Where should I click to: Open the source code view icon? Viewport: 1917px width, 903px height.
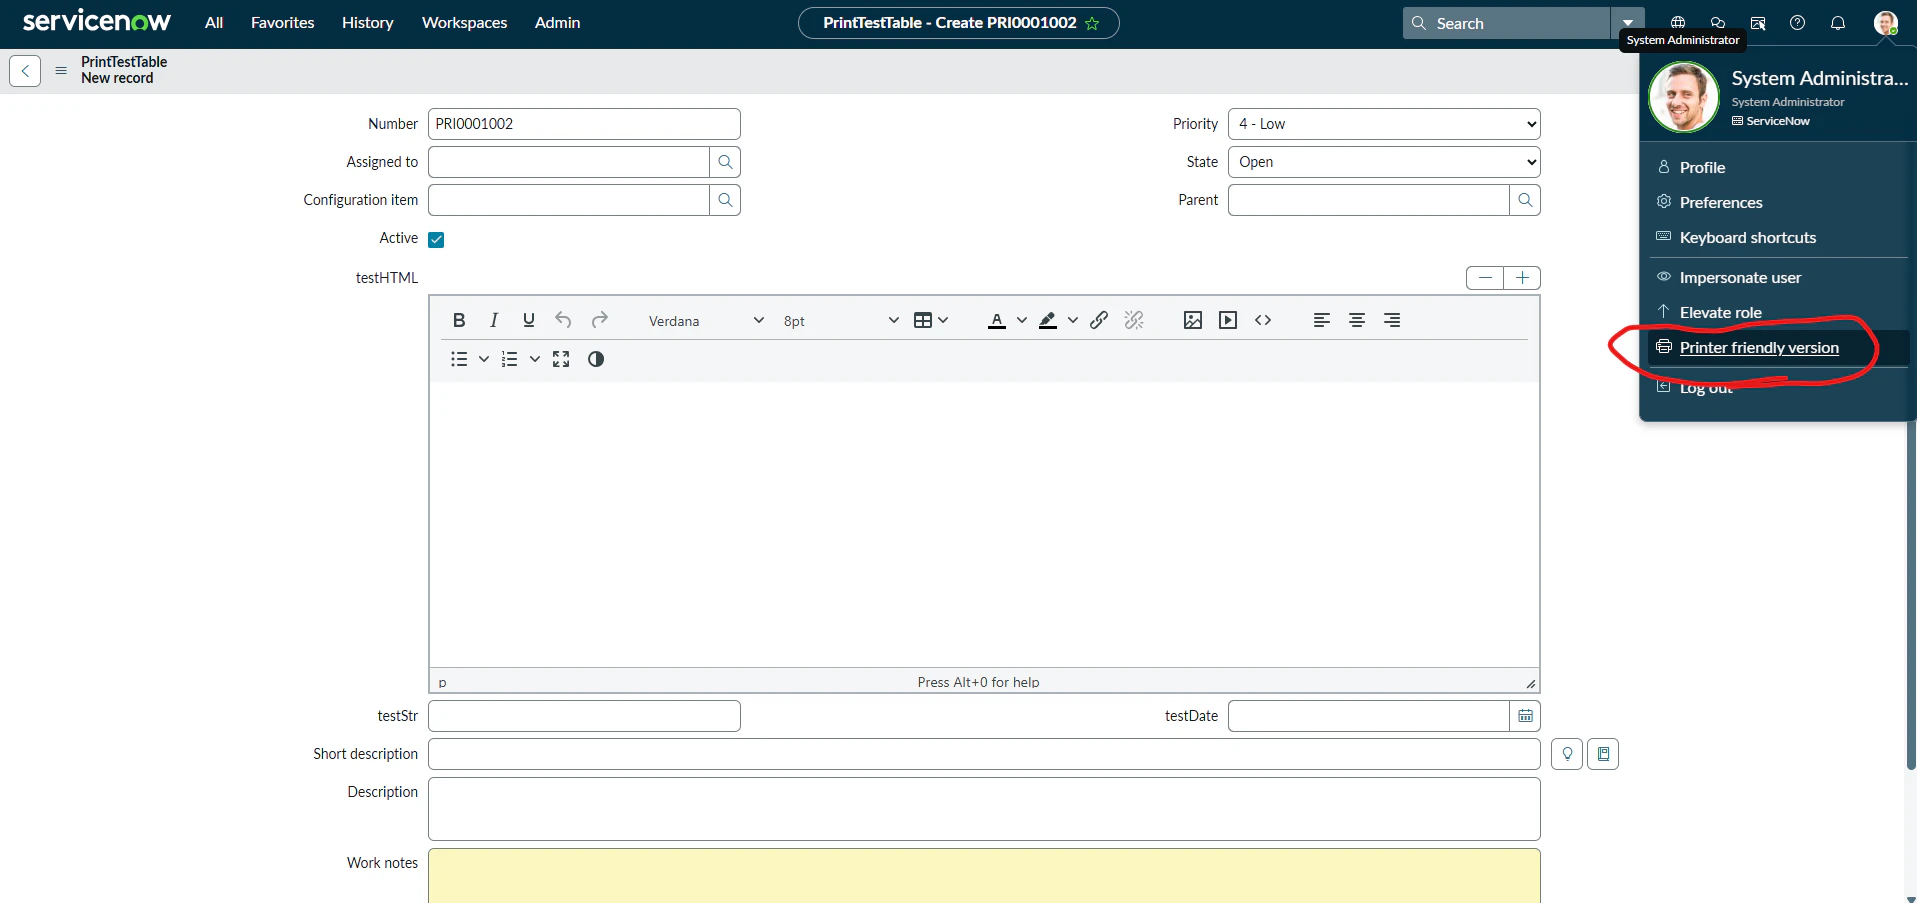[x=1263, y=320]
